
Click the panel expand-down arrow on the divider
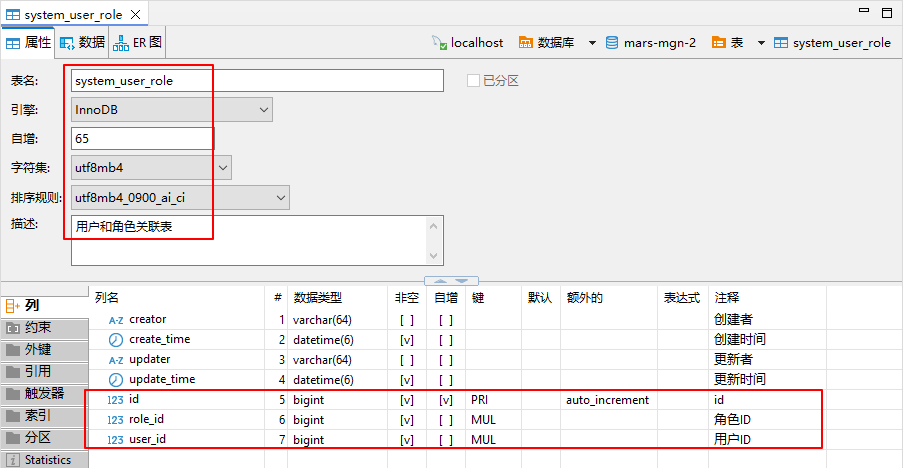click(462, 281)
